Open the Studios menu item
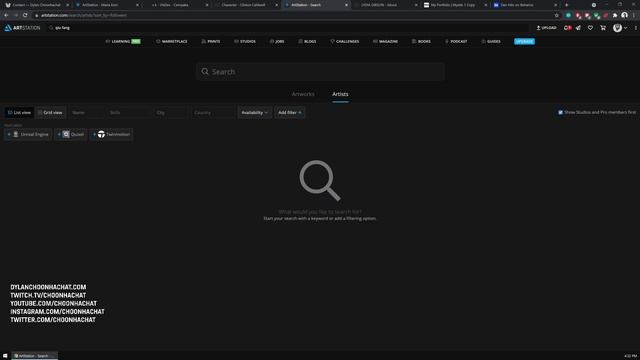Image resolution: width=640 pixels, height=360 pixels. click(245, 42)
